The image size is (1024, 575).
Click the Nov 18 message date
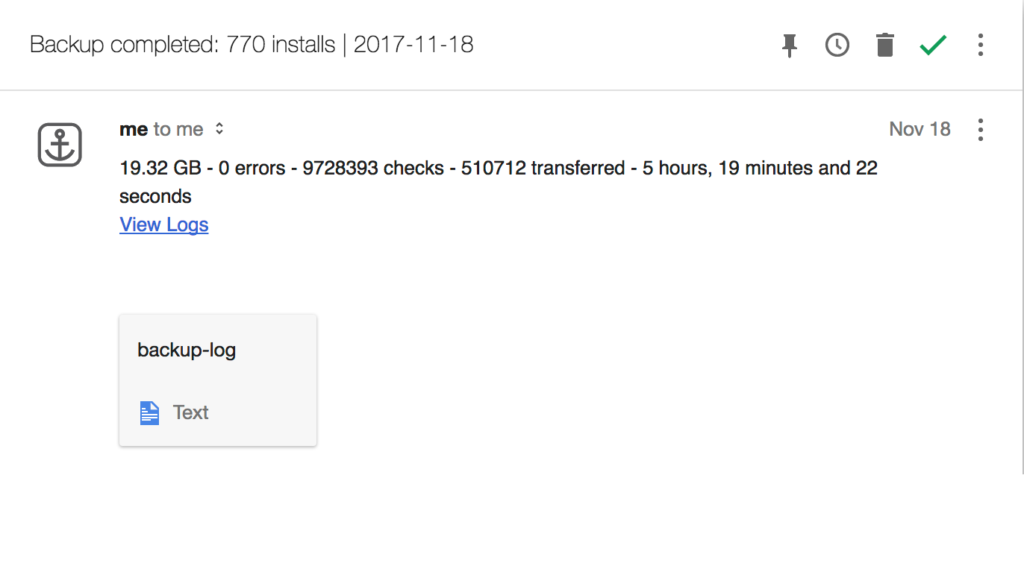coord(919,129)
